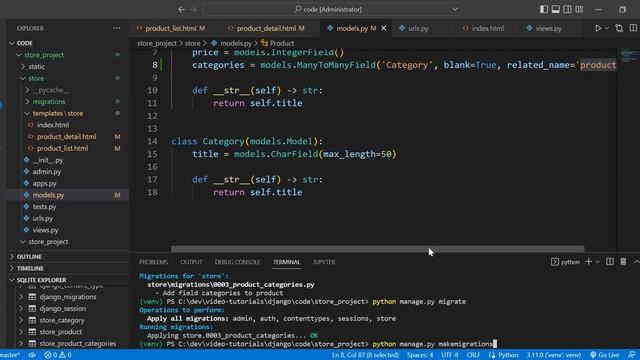
Task: Open index.html in explorer tree
Action: pyautogui.click(x=53, y=125)
